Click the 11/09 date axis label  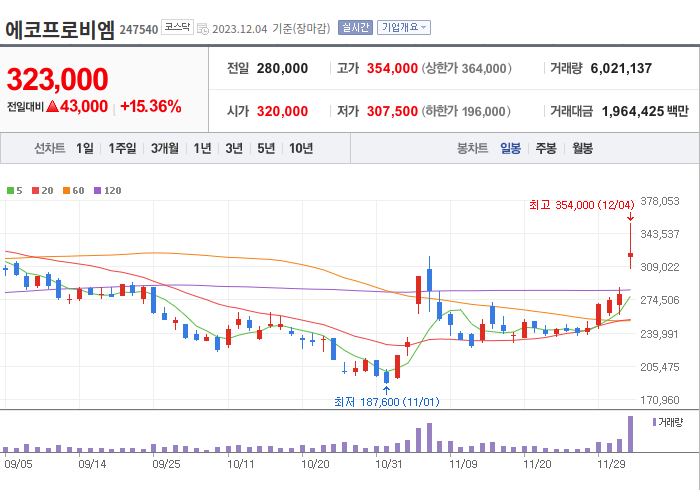pos(463,464)
